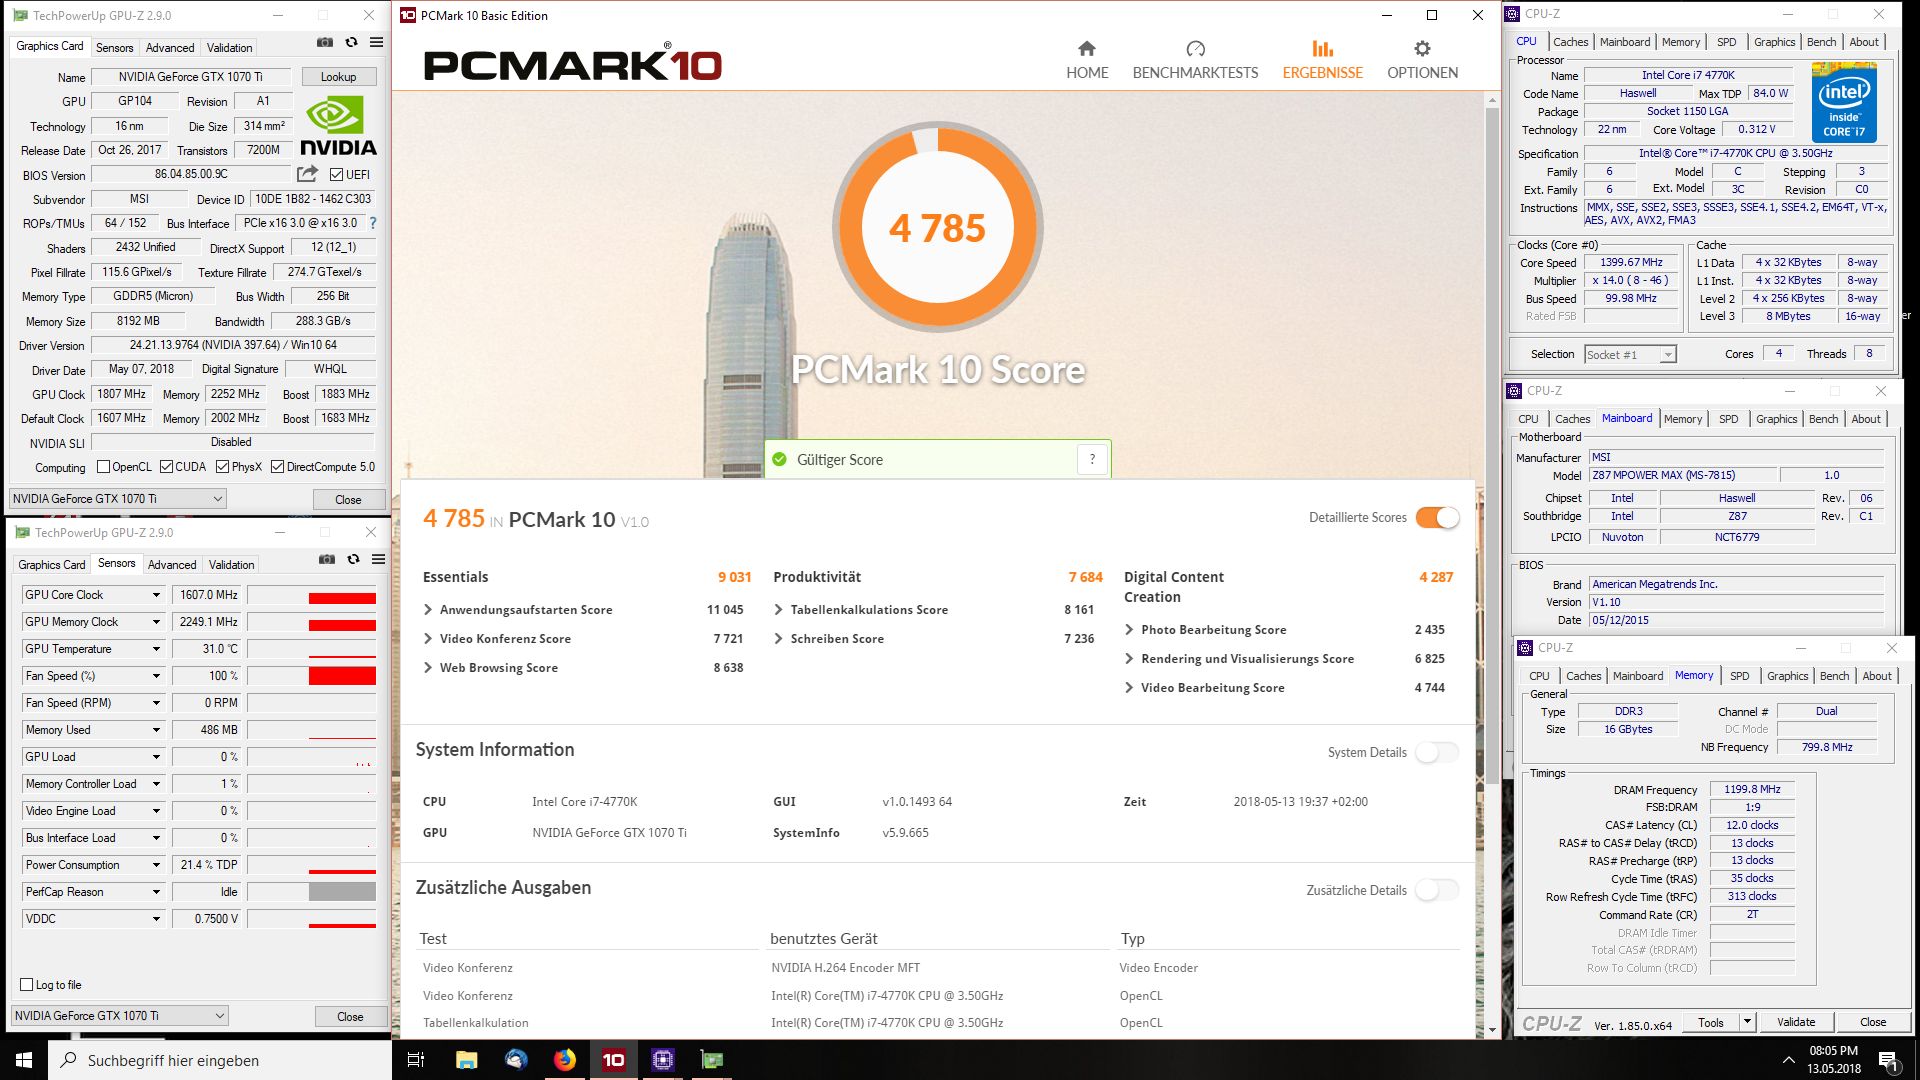Screen dimensions: 1920x1080
Task: Open notification center icon
Action: pyautogui.click(x=1888, y=1060)
